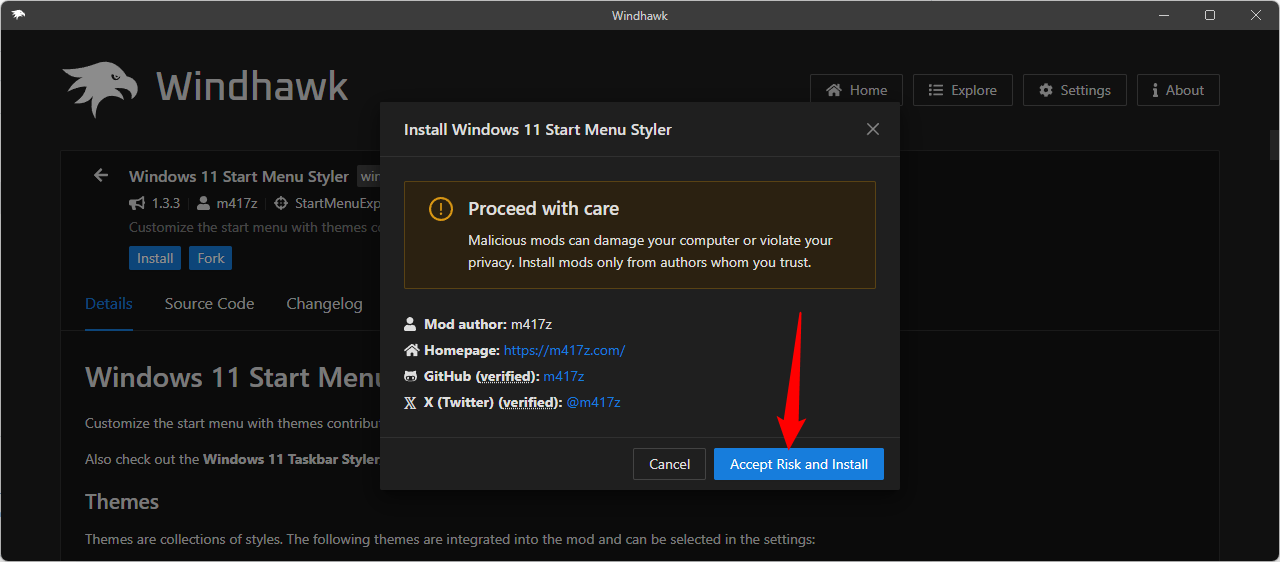Click the 'Install Windows 11 Start Menu Styler' dialog title
Image resolution: width=1280 pixels, height=562 pixels.
538,129
